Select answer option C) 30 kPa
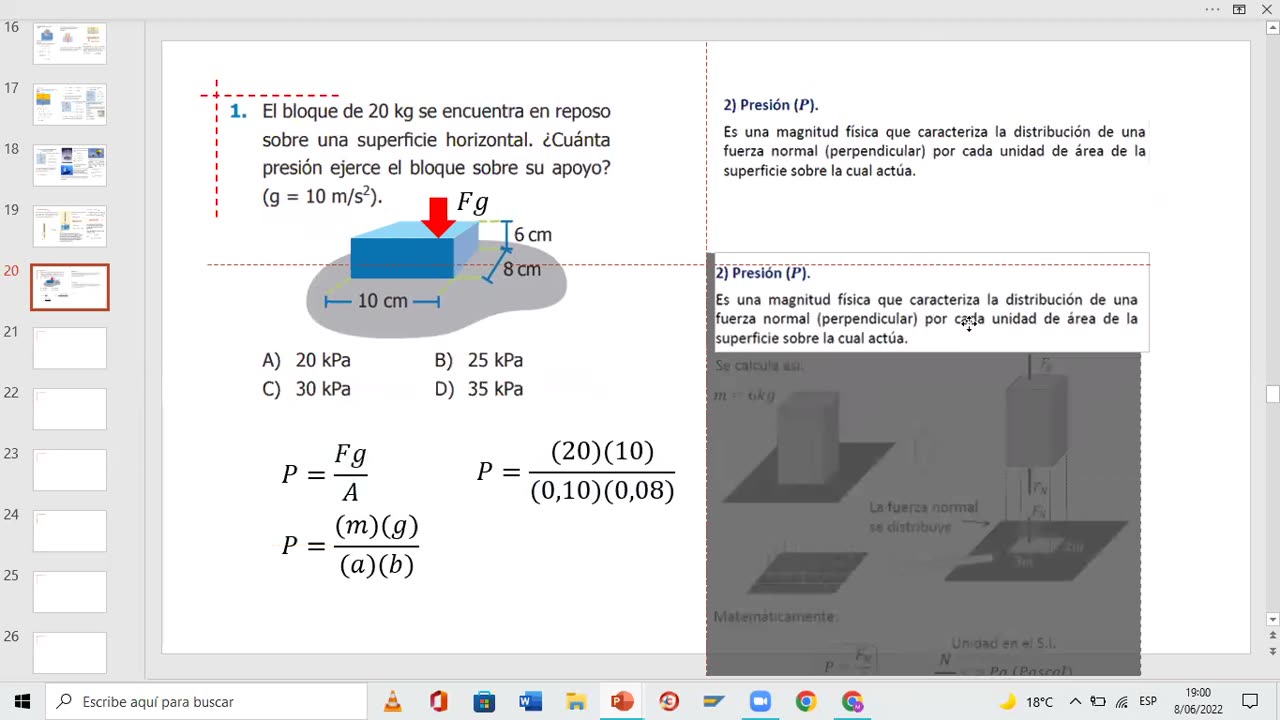This screenshot has height=720, width=1280. (x=307, y=389)
